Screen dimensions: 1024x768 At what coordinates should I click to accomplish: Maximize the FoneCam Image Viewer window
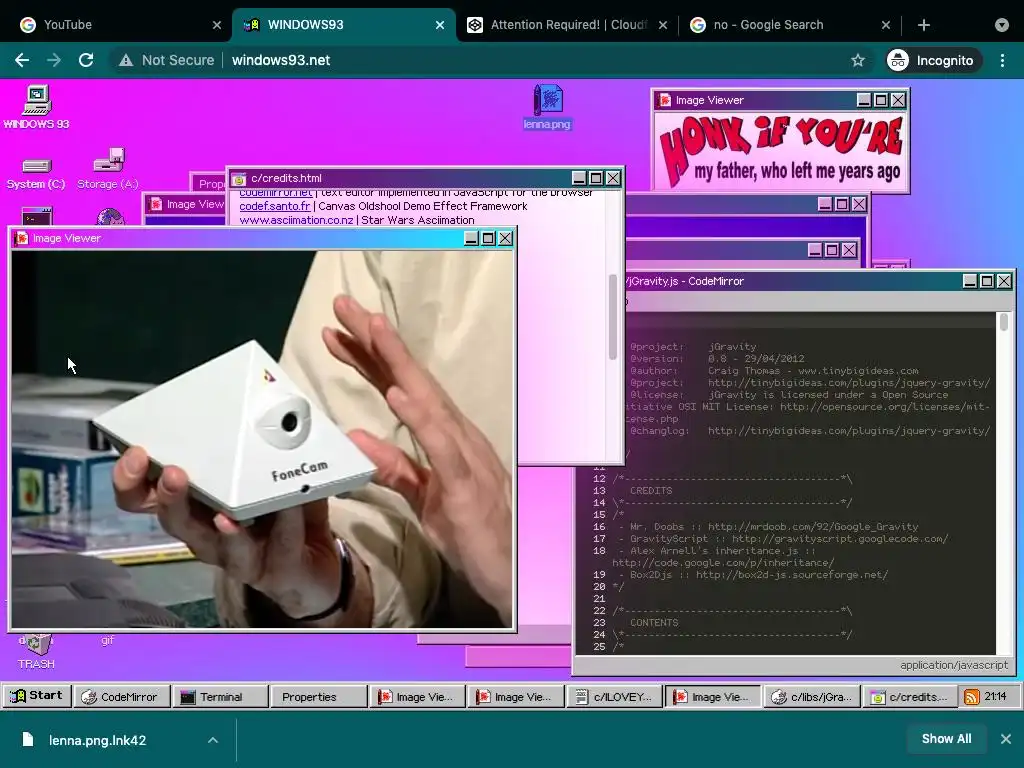[x=488, y=238]
